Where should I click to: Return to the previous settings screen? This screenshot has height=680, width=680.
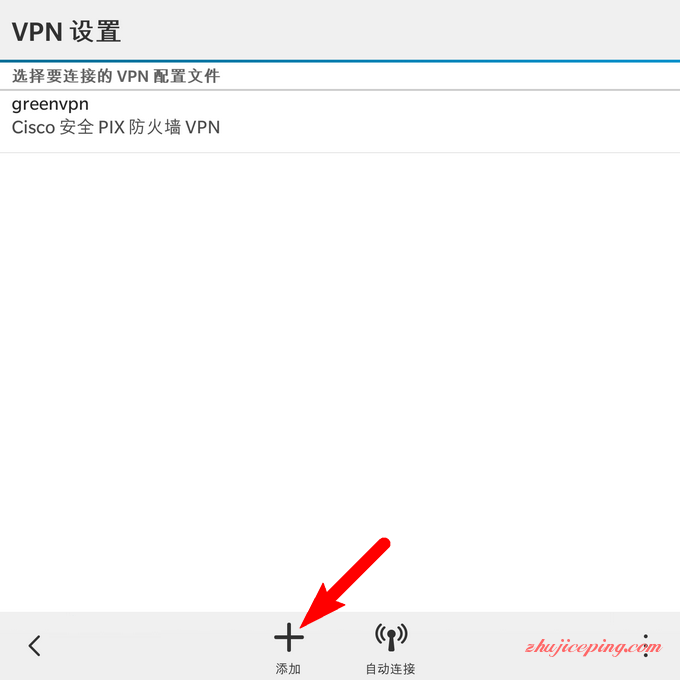34,646
